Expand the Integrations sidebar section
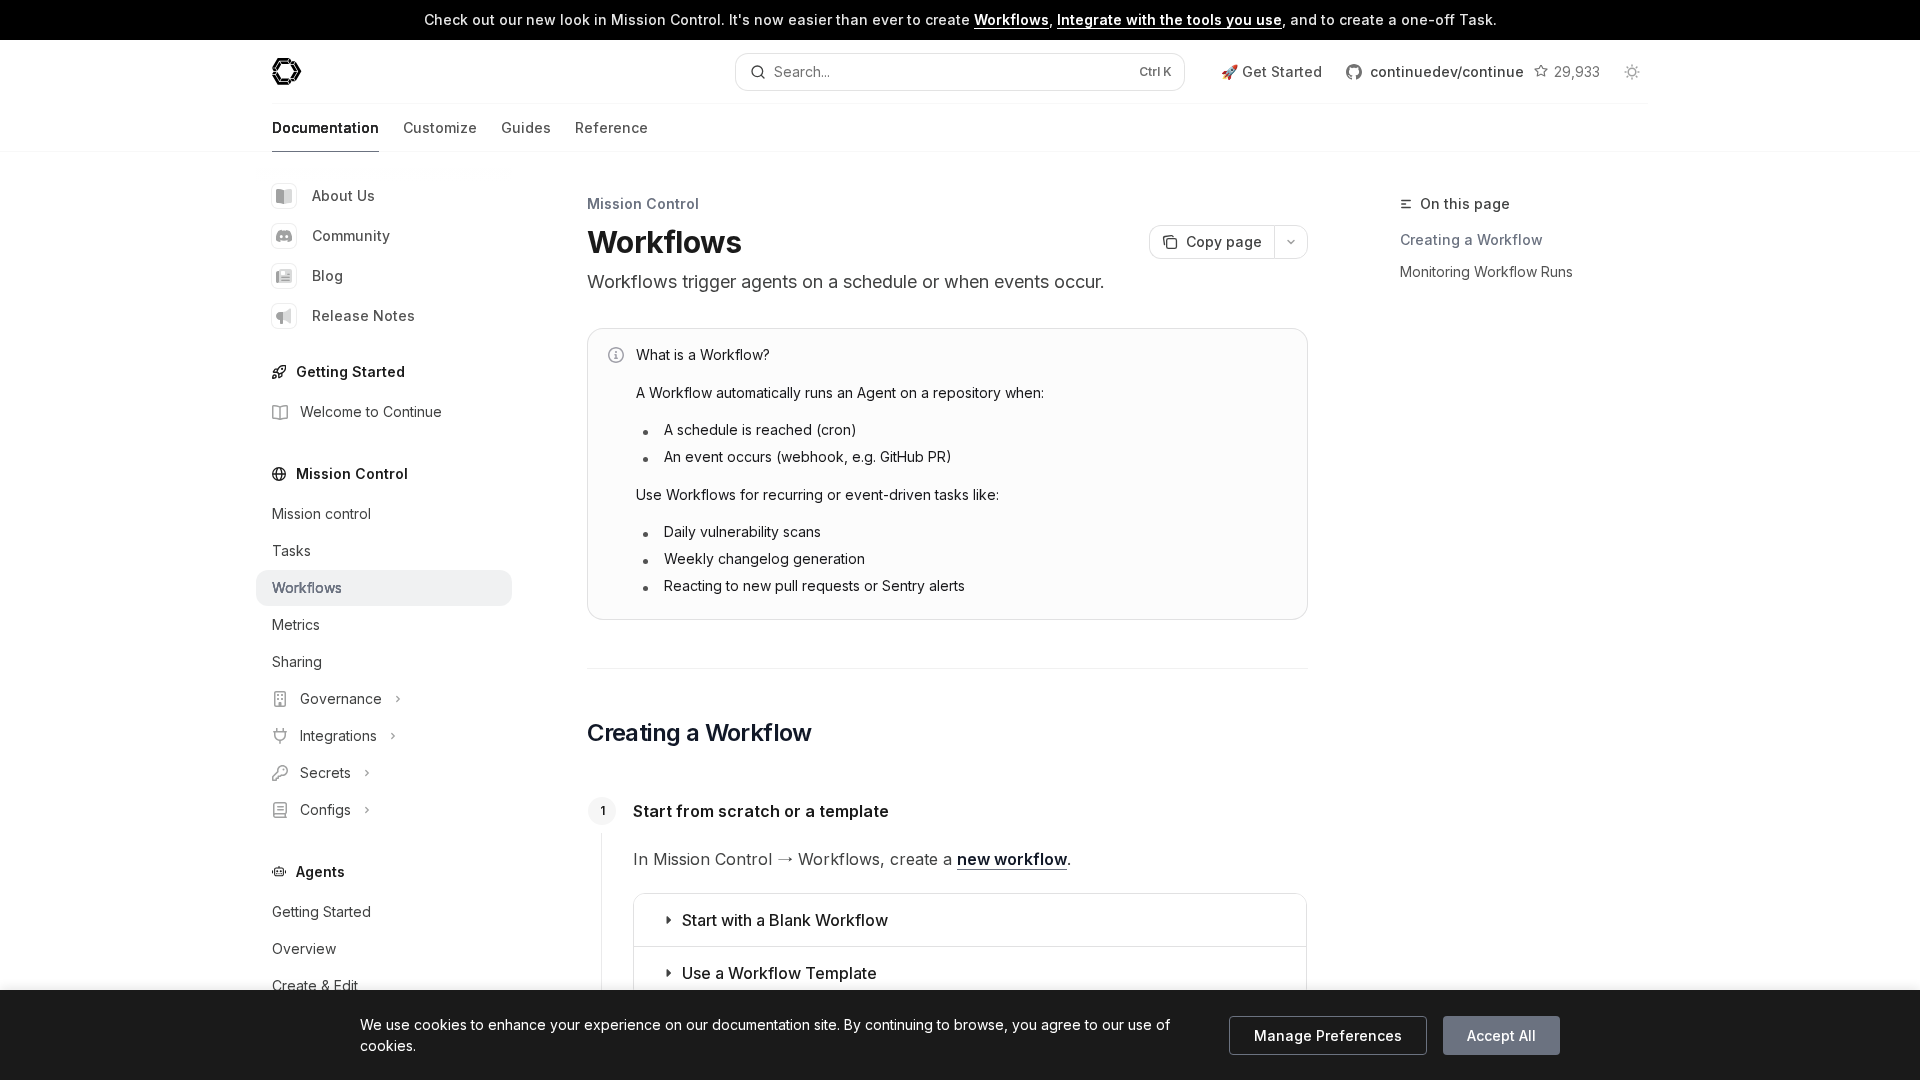This screenshot has height=1080, width=1920. [338, 736]
